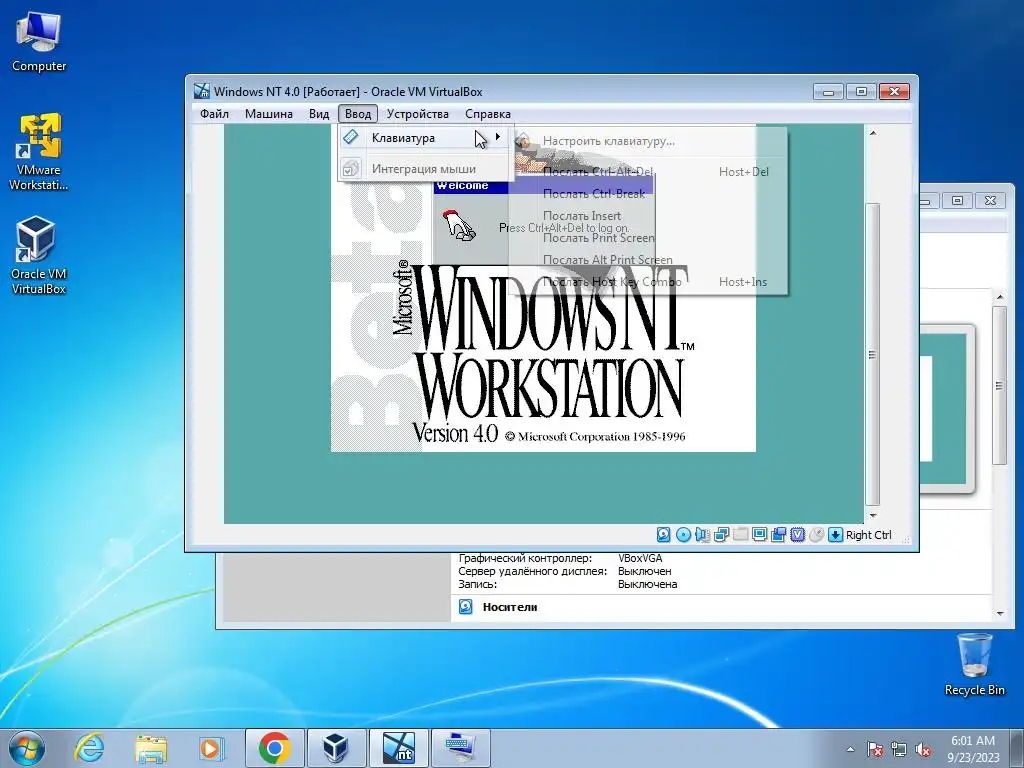Open the Oracle VM VirtualBox desktop shortcut
Image resolution: width=1024 pixels, height=768 pixels.
coord(39,255)
